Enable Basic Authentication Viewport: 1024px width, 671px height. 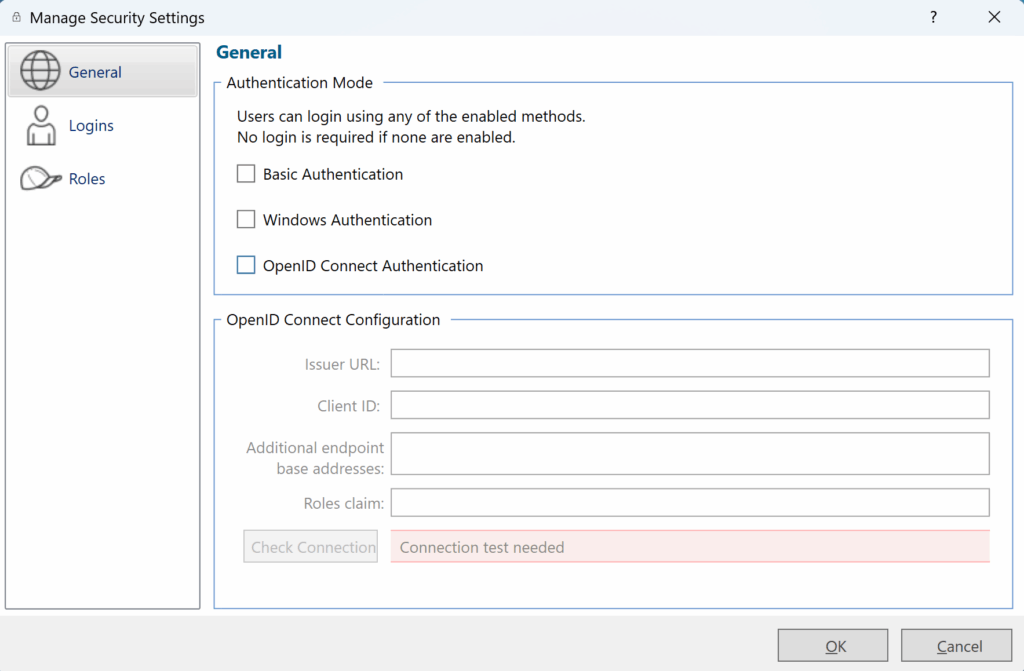[246, 173]
